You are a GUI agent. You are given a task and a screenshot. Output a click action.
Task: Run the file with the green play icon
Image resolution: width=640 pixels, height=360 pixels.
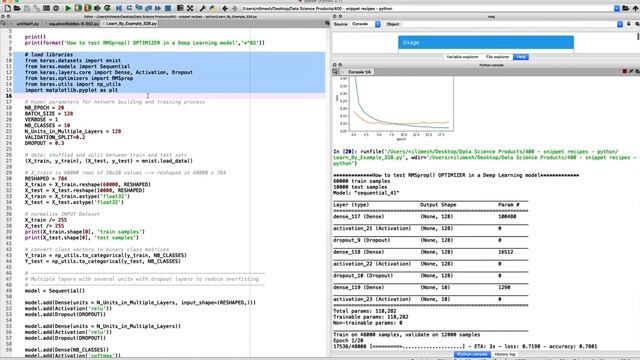click(68, 8)
